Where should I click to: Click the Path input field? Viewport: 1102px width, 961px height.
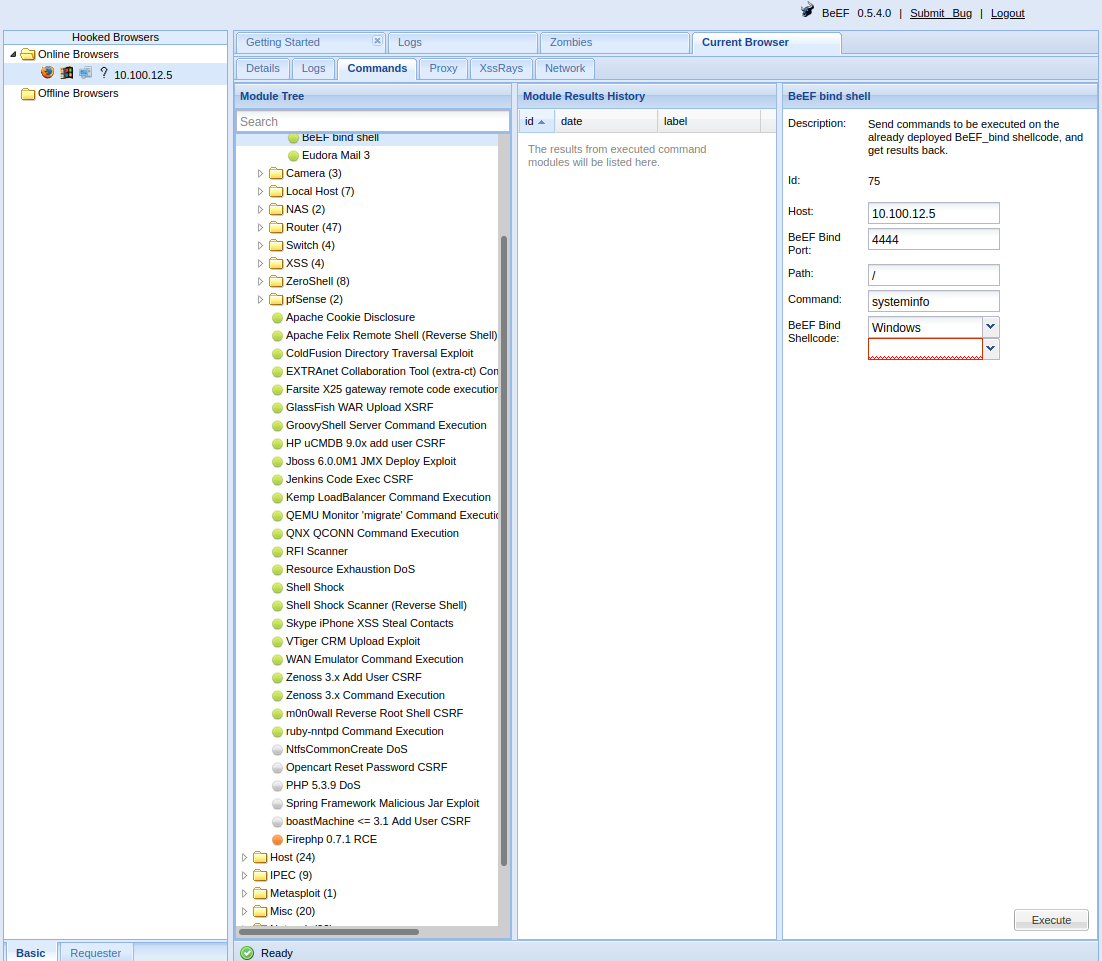pos(933,275)
